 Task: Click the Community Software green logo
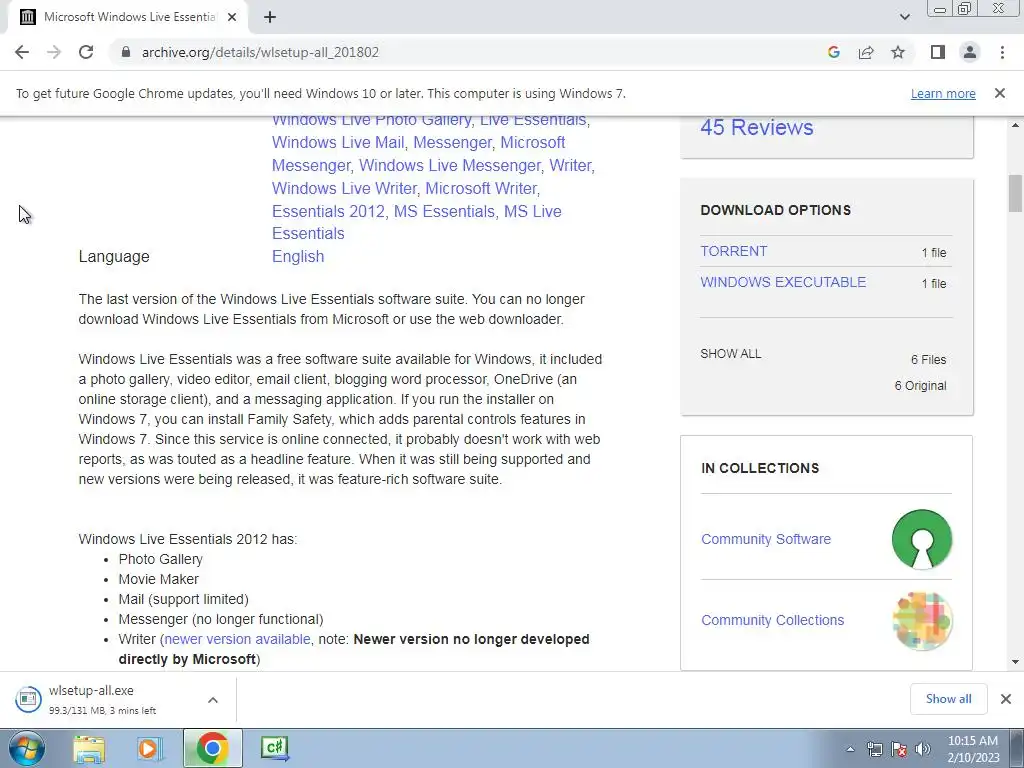[x=921, y=539]
